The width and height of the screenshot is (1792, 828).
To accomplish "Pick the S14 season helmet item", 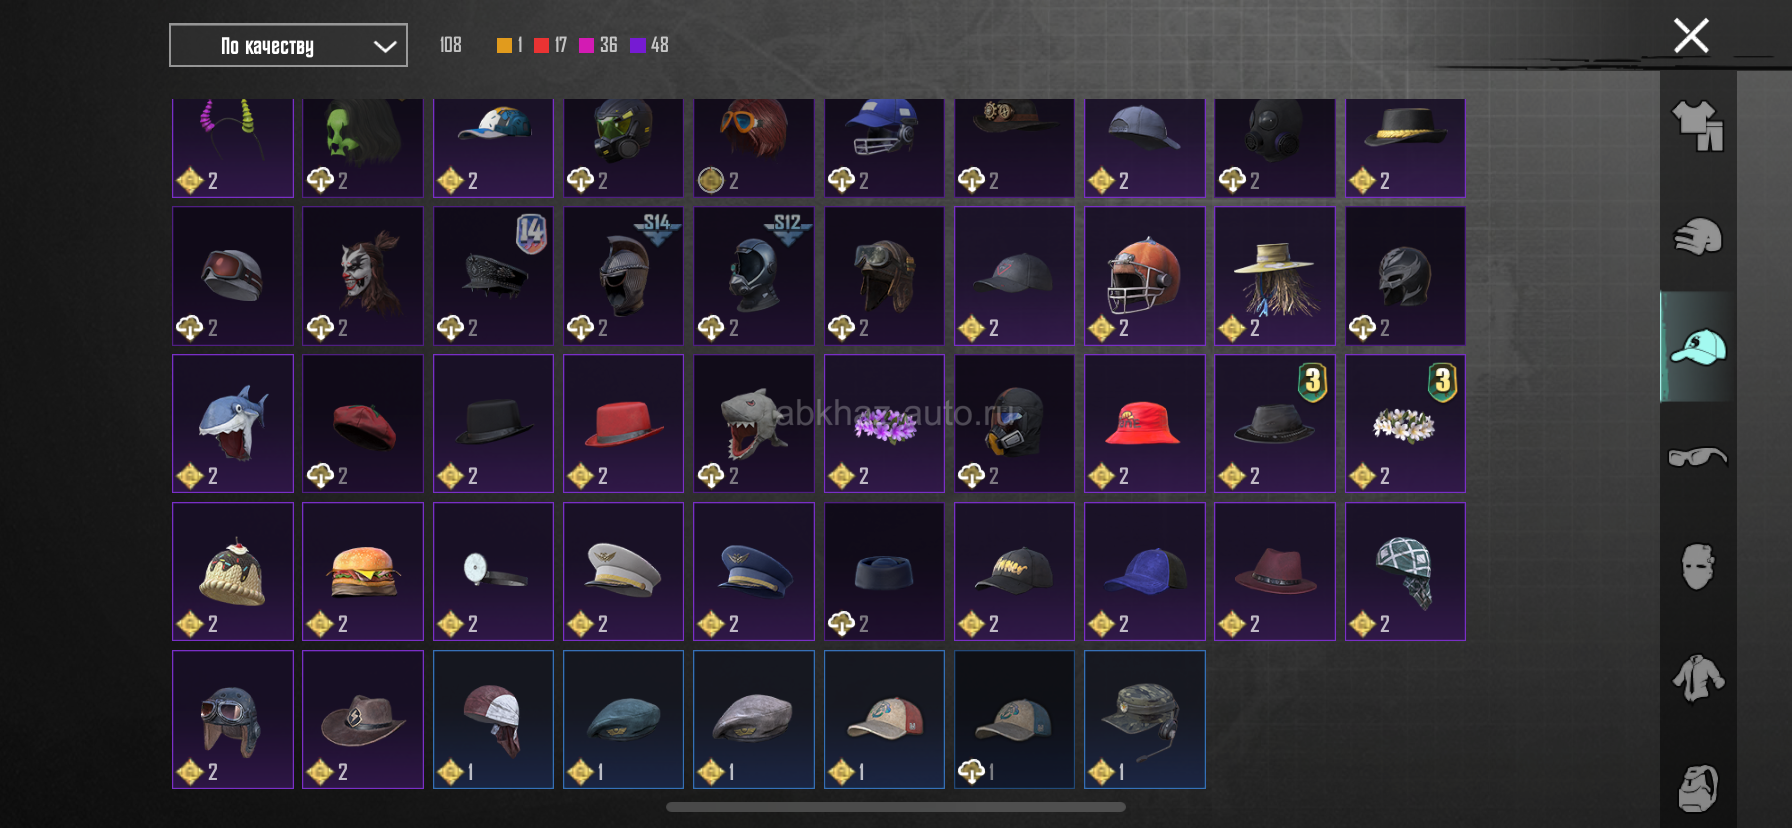I will pos(623,275).
